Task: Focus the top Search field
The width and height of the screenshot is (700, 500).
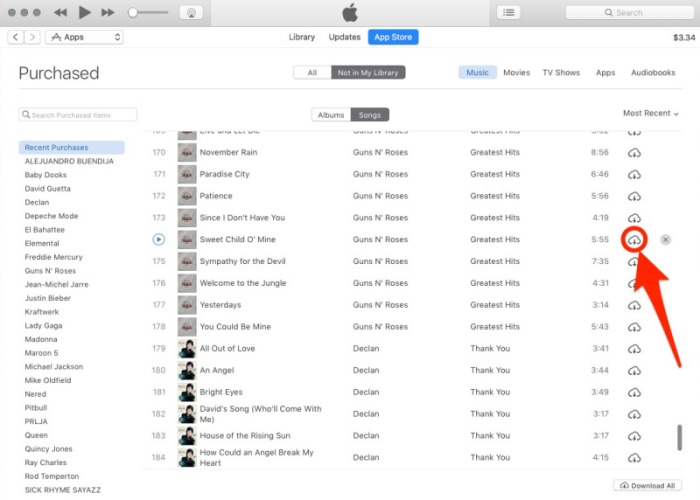Action: [x=629, y=12]
